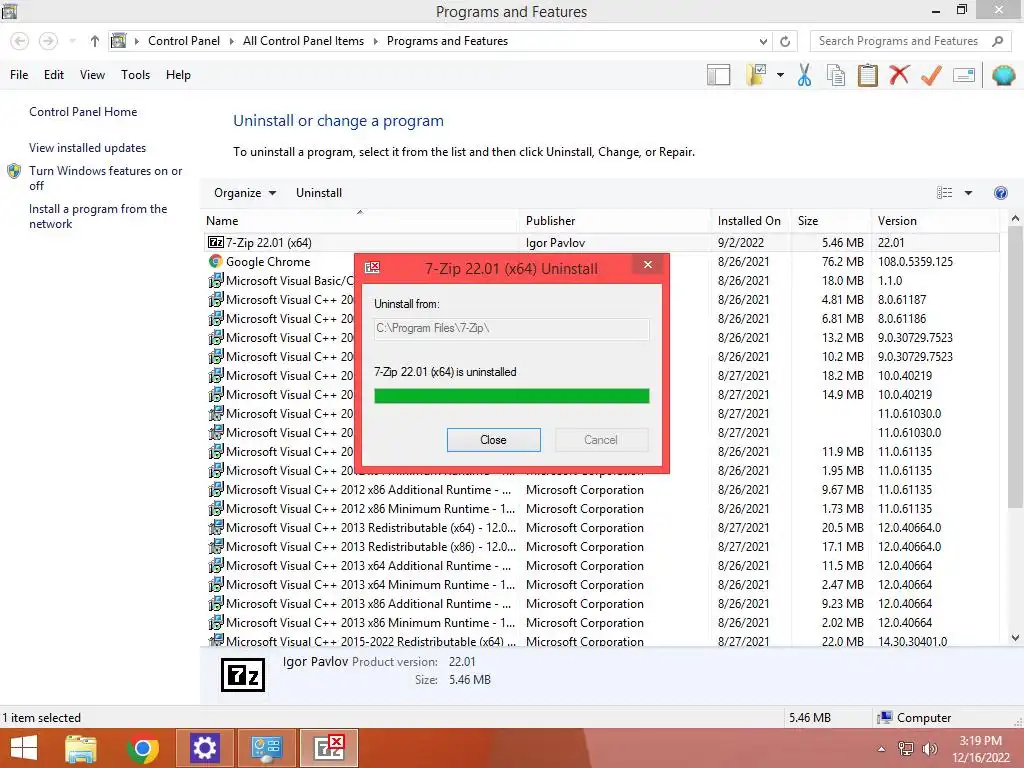Open the Edit menu
This screenshot has height=768, width=1024.
pos(54,75)
